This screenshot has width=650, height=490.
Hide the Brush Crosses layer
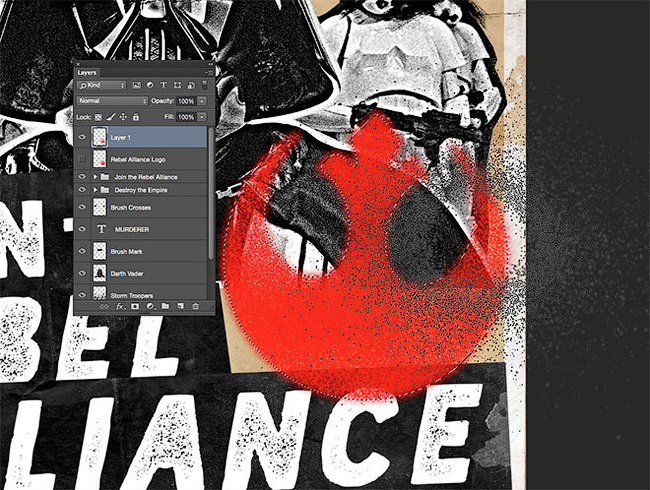(x=82, y=207)
